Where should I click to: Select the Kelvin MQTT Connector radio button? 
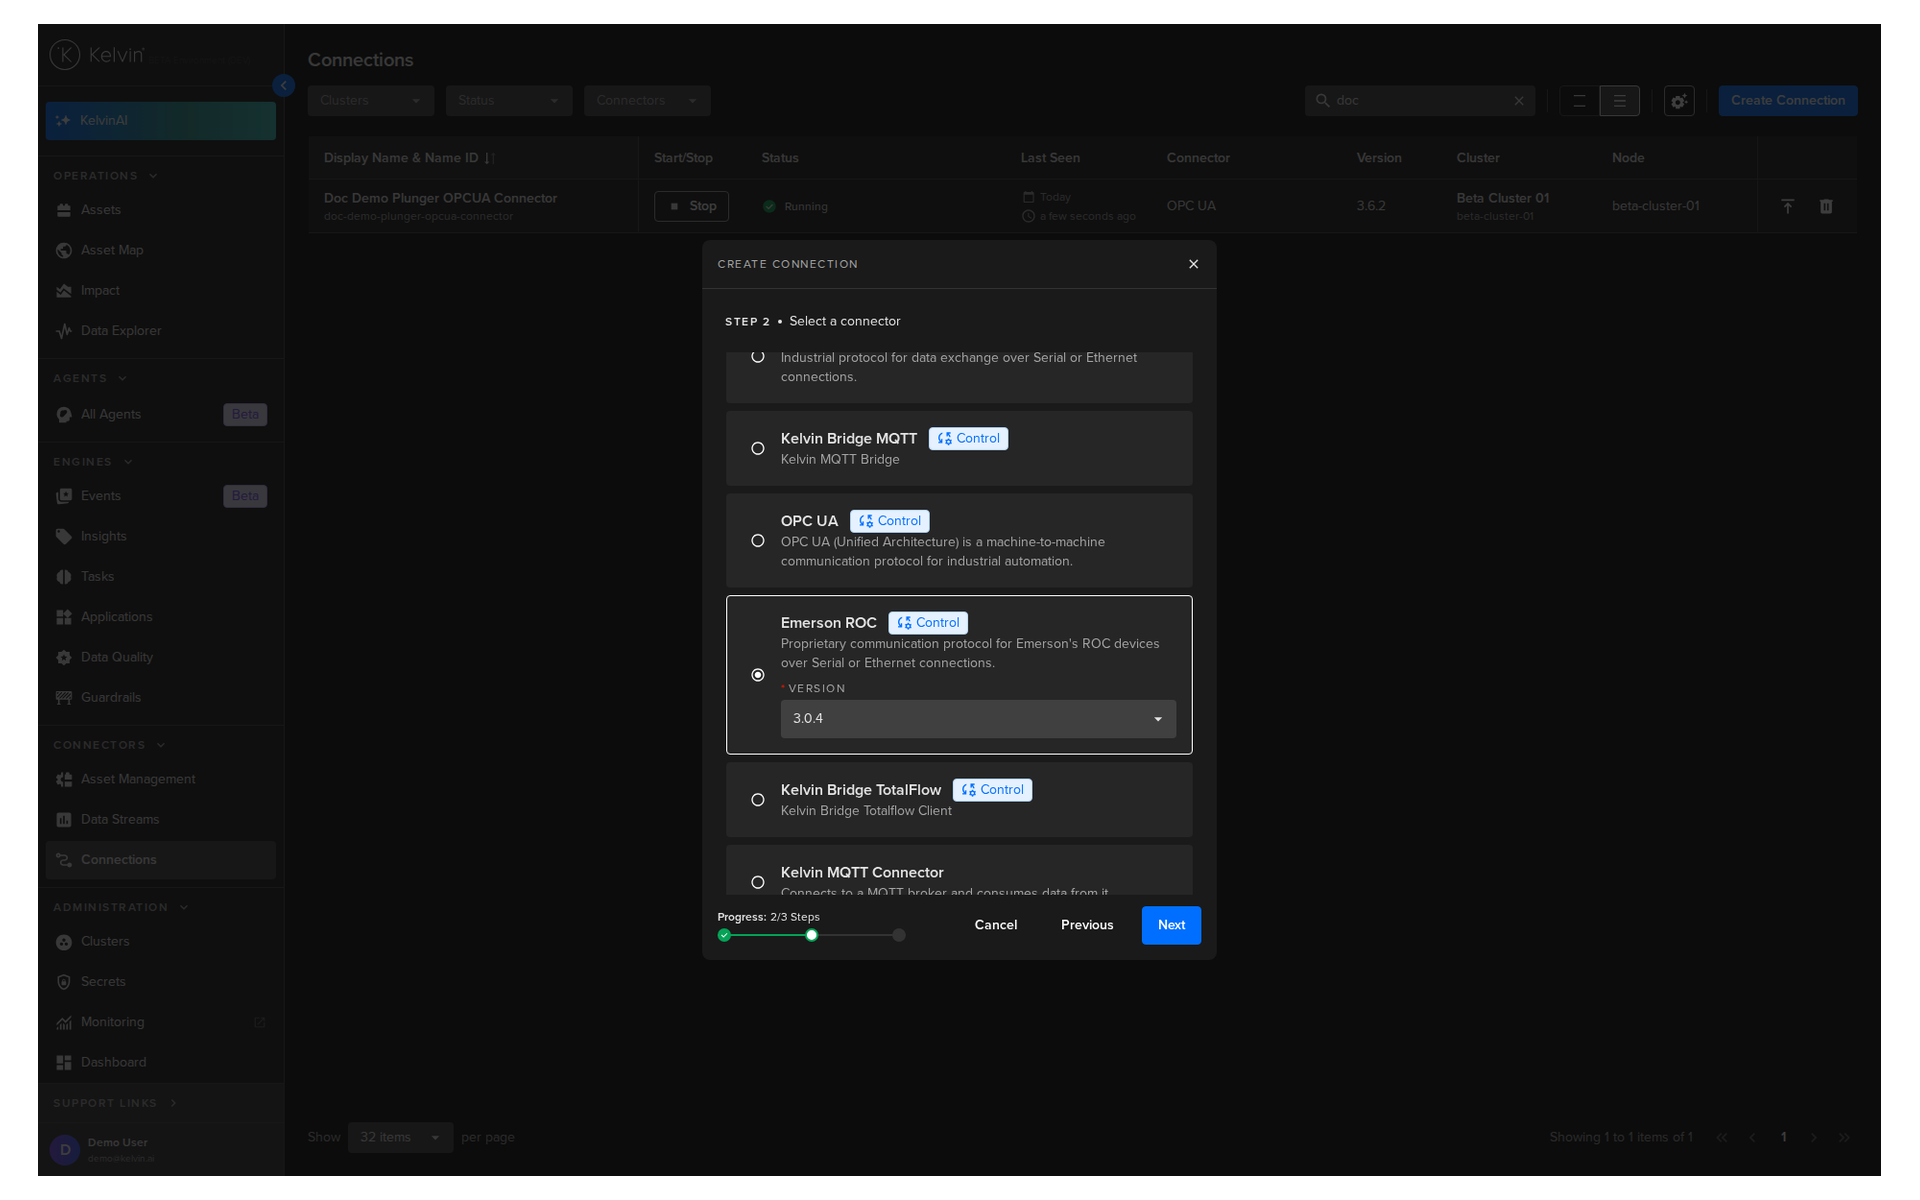click(758, 882)
